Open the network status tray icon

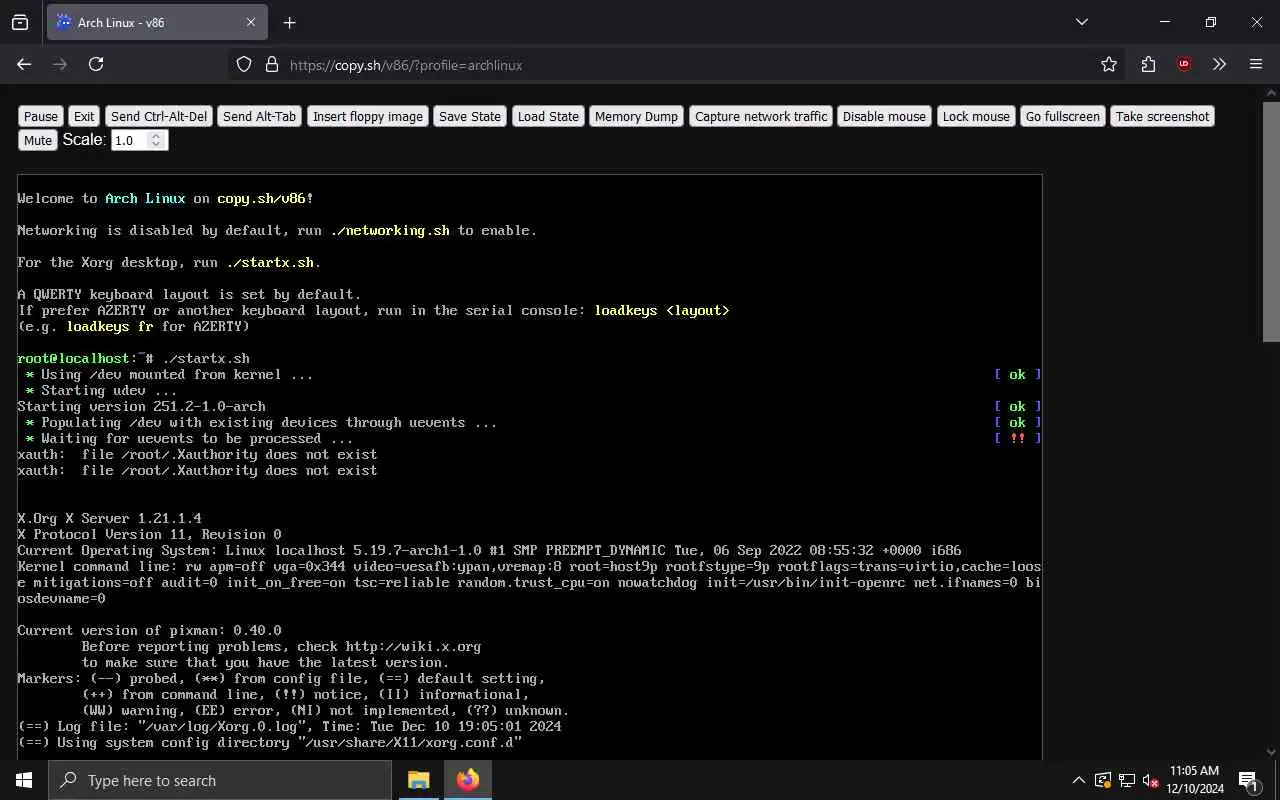[1126, 780]
